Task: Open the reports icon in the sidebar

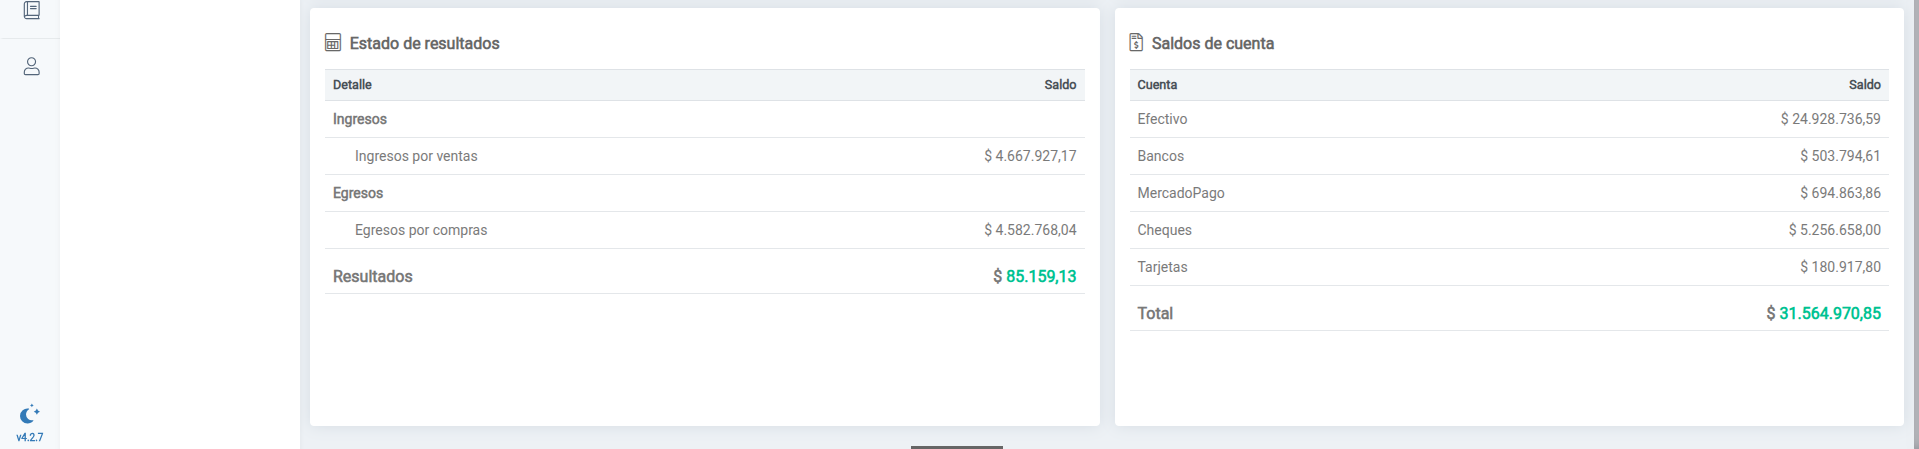Action: [x=31, y=10]
